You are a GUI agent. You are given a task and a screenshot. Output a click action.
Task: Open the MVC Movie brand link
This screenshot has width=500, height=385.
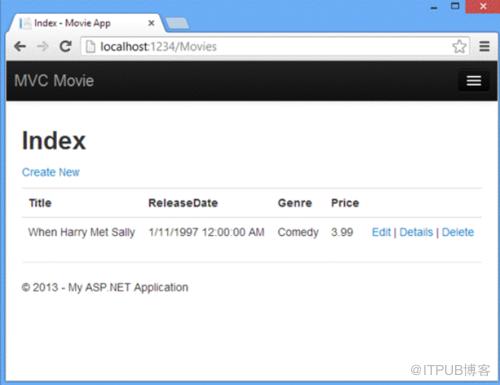[54, 81]
